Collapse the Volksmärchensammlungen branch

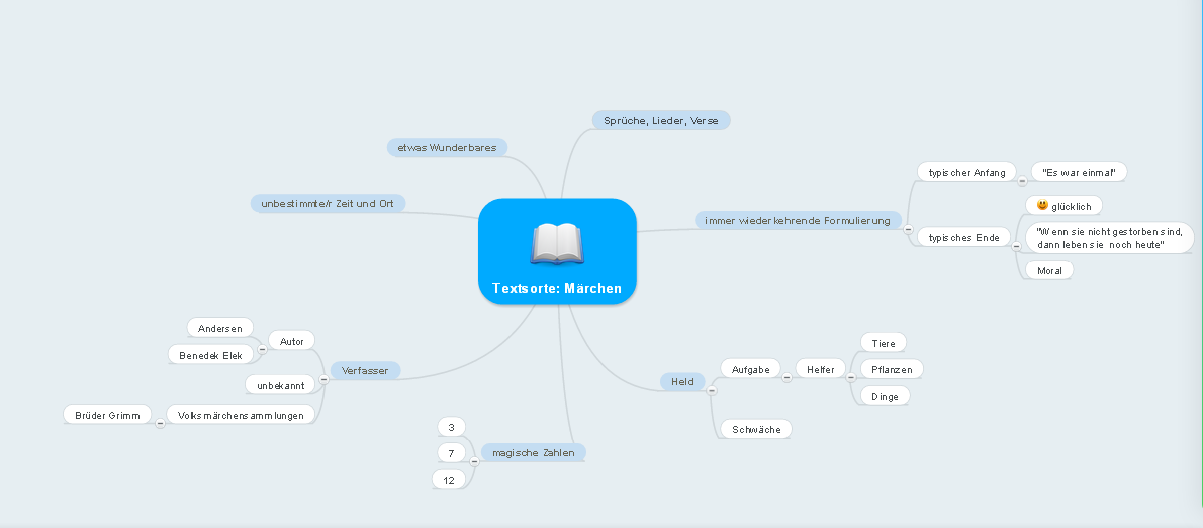point(159,423)
